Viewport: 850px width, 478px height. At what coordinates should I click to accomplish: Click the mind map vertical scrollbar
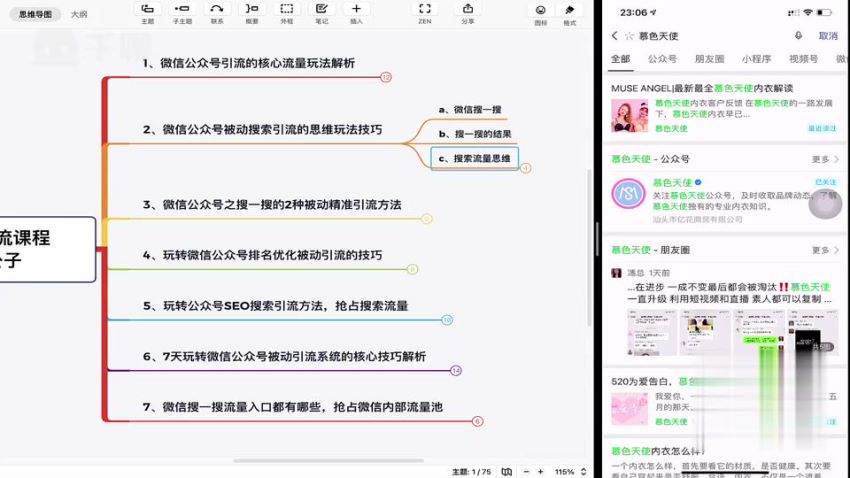coord(589,248)
